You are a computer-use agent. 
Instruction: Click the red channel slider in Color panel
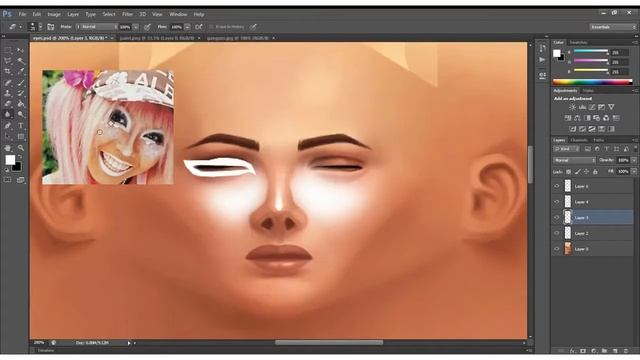[x=590, y=51]
